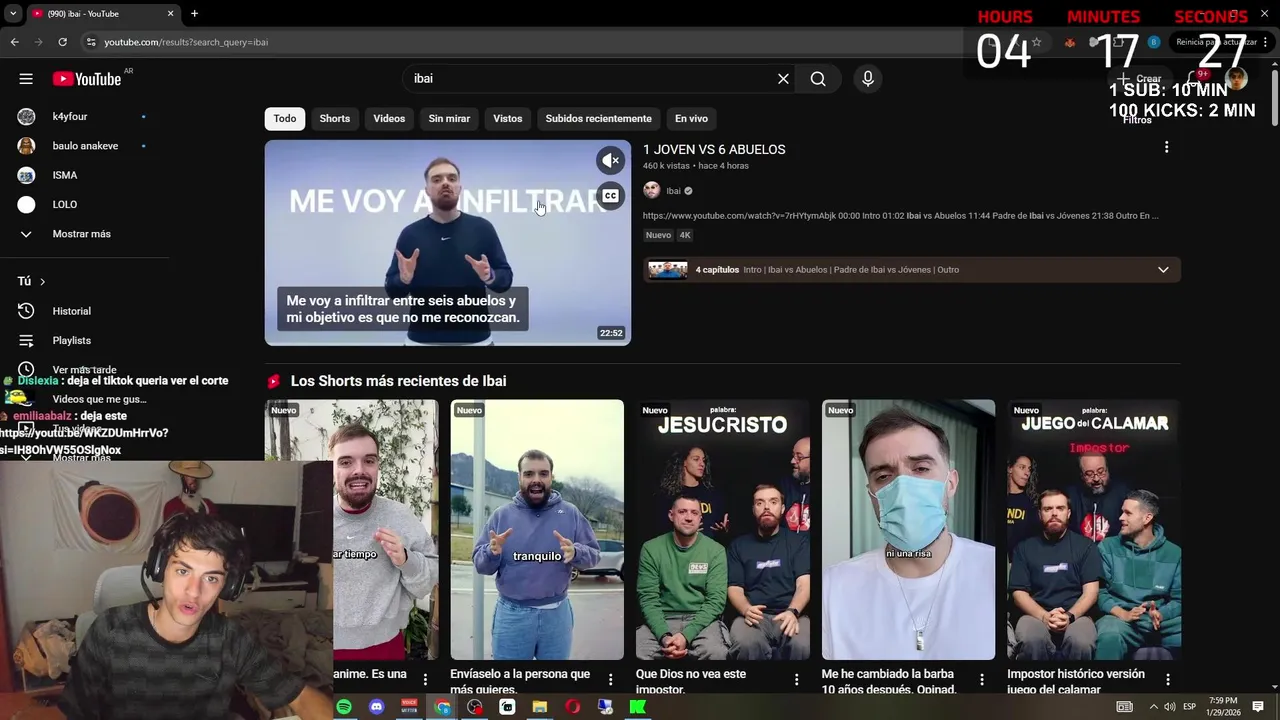The height and width of the screenshot is (720, 1280).
Task: Open the Tú section chevron
Action: coord(42,282)
